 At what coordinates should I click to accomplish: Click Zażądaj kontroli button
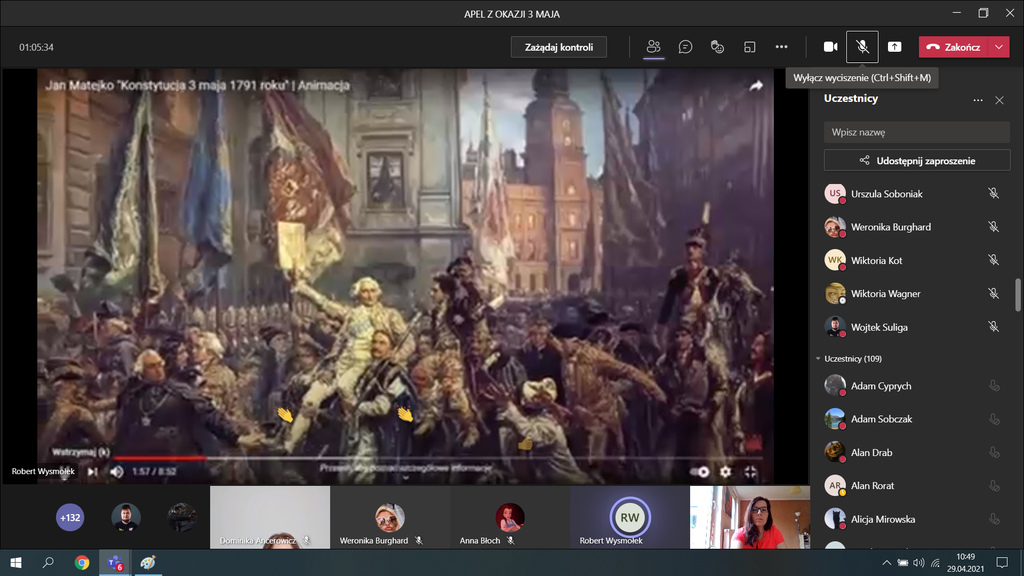pyautogui.click(x=558, y=47)
